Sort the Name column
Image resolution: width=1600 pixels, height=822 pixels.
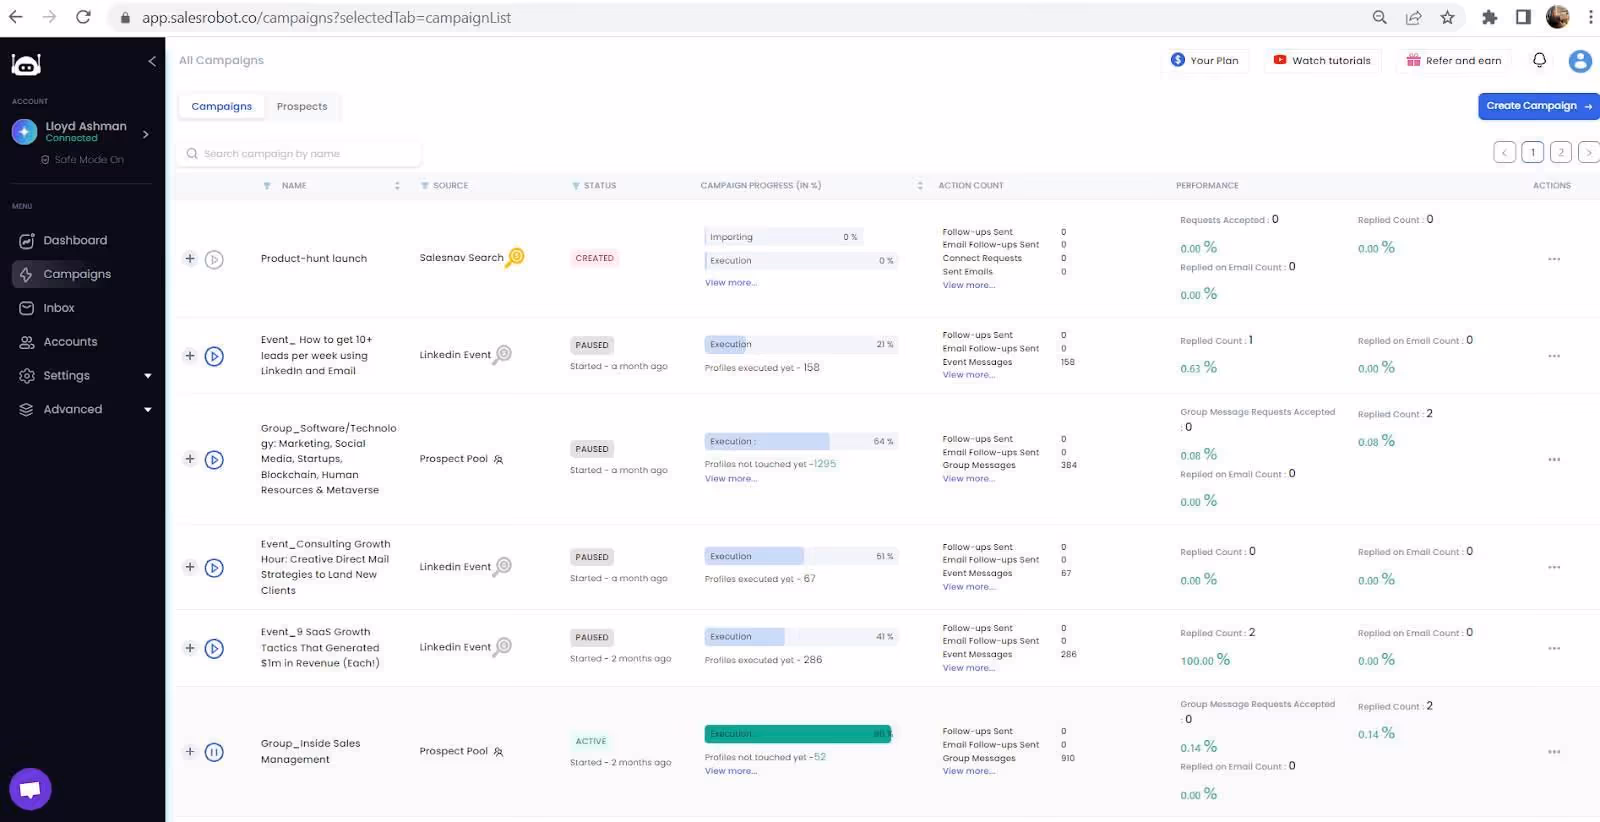tap(397, 186)
